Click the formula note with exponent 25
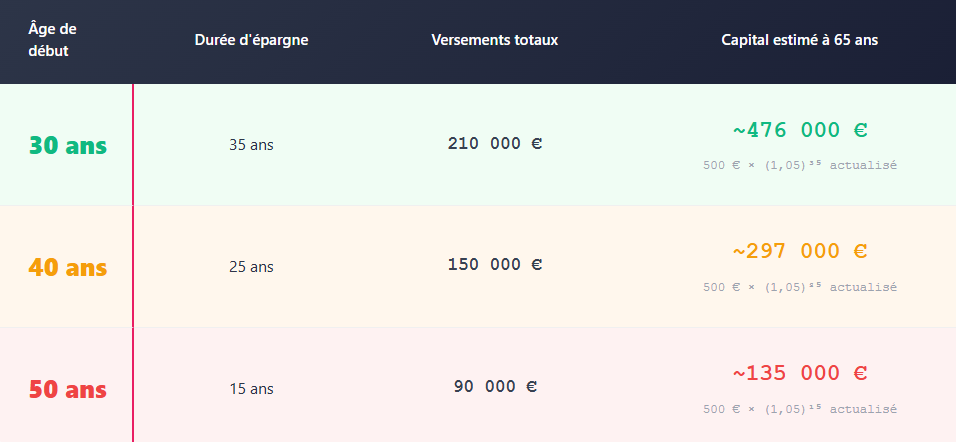956x442 pixels. click(799, 287)
